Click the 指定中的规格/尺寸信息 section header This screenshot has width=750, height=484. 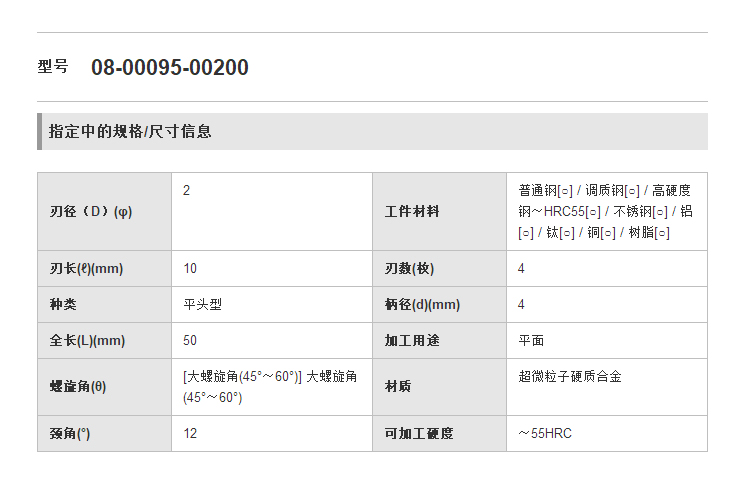(x=372, y=132)
